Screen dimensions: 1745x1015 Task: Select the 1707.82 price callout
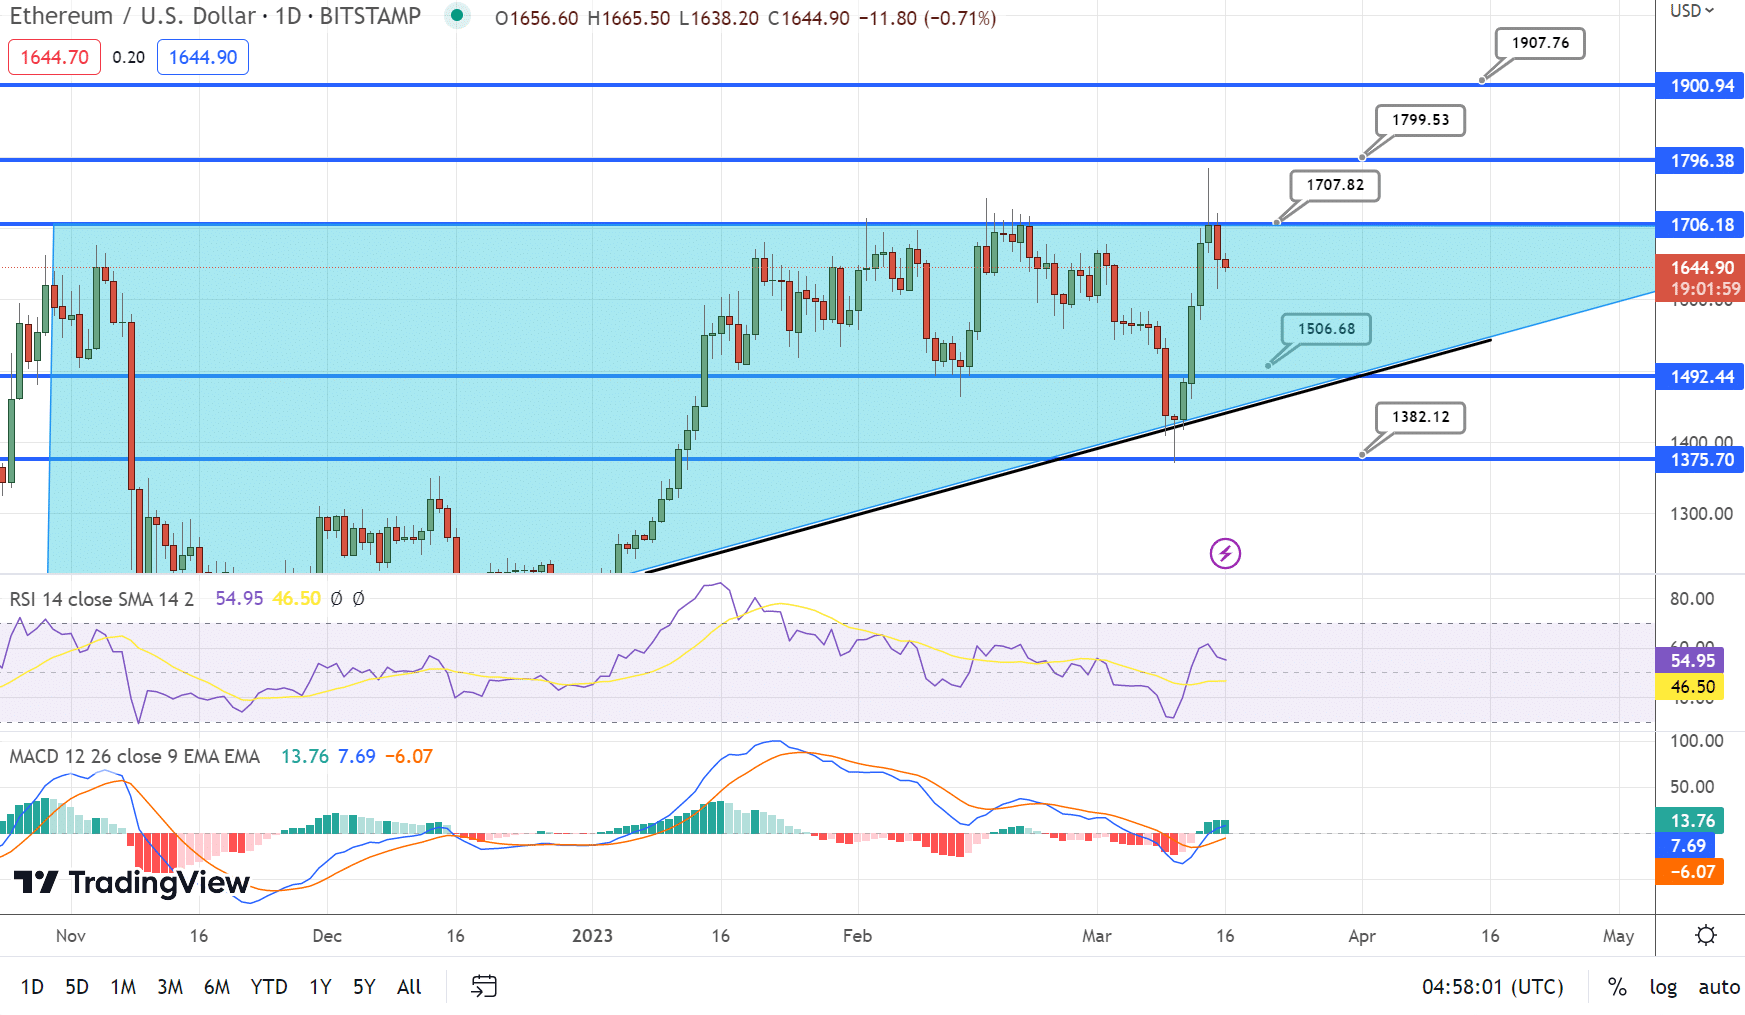[x=1335, y=185]
